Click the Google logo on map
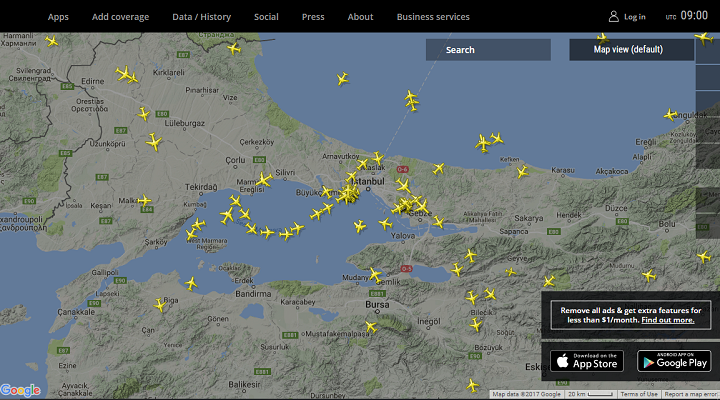Image resolution: width=720 pixels, height=400 pixels. (x=20, y=390)
